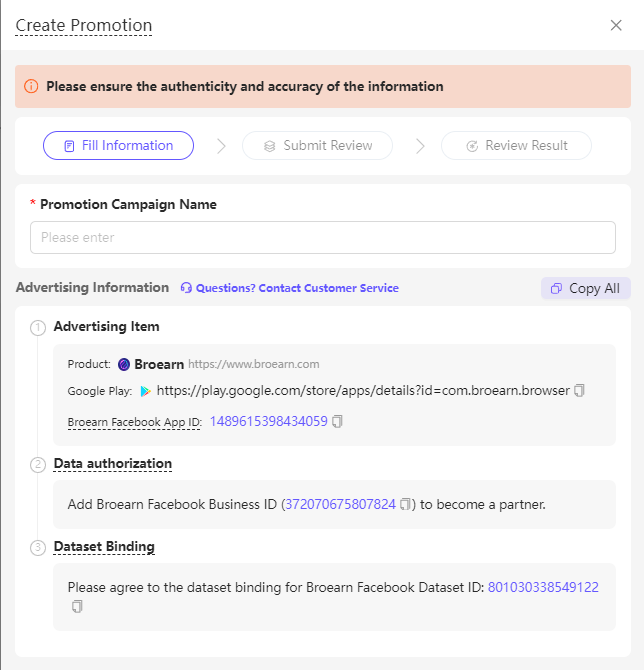The width and height of the screenshot is (644, 670).
Task: Click the Broearn product logo
Action: (x=124, y=365)
